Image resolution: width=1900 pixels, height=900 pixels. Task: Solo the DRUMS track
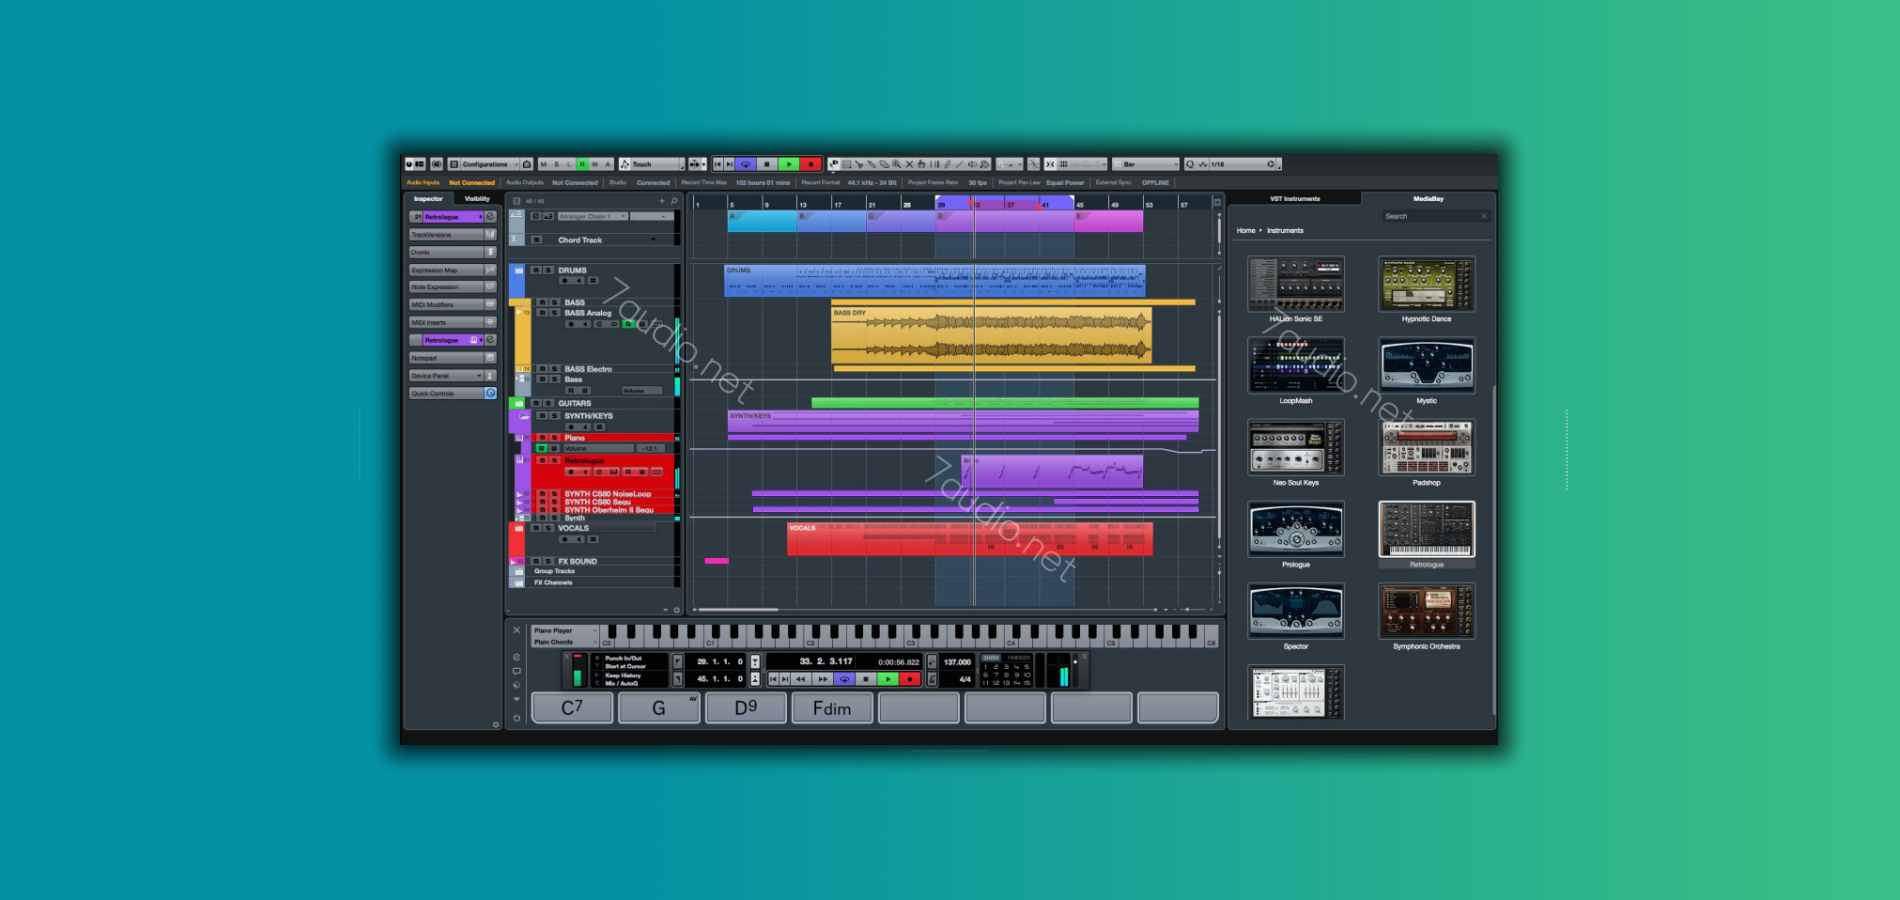point(547,270)
